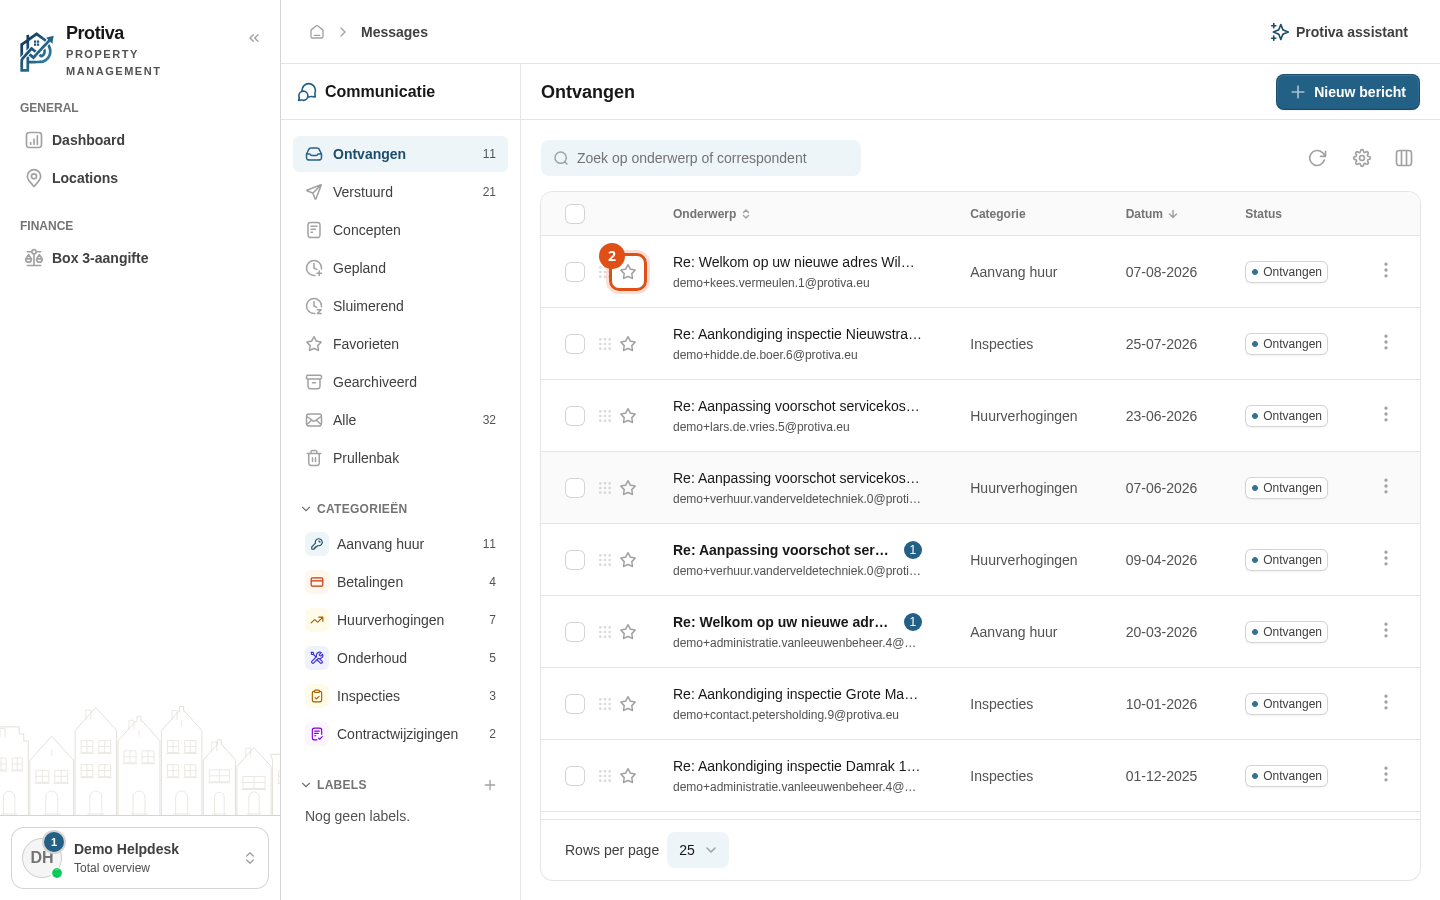The image size is (1440, 900).
Task: Open Box 3-aangifte page
Action: pyautogui.click(x=140, y=258)
